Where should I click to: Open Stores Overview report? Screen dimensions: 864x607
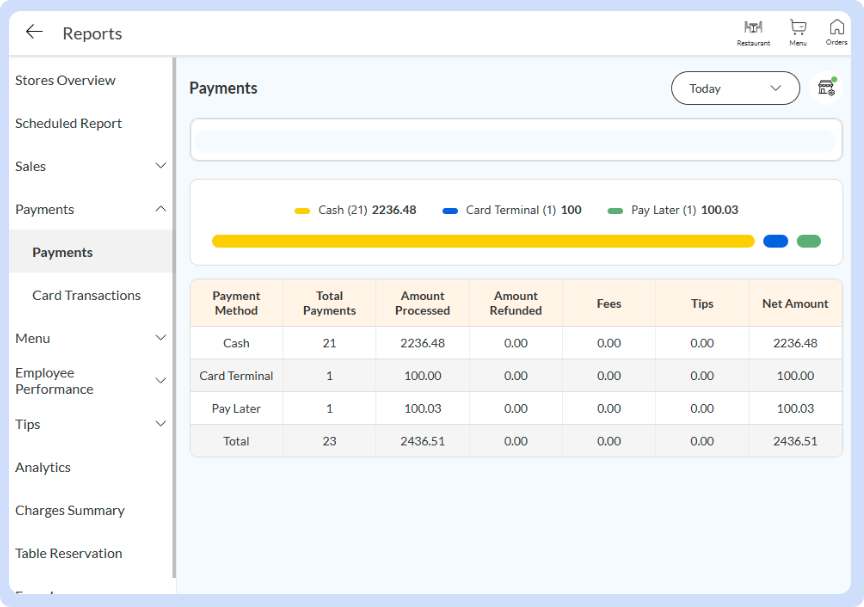pyautogui.click(x=65, y=80)
